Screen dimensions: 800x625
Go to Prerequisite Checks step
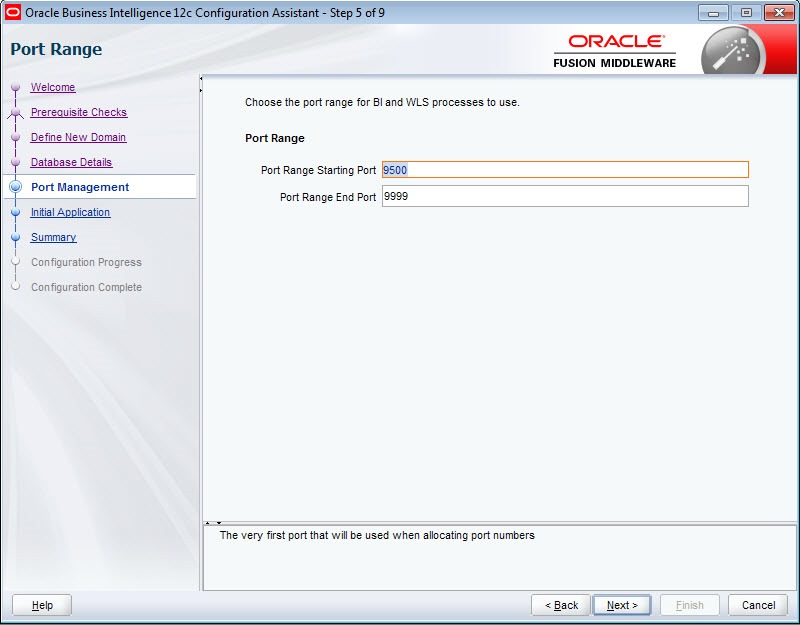pyautogui.click(x=79, y=112)
